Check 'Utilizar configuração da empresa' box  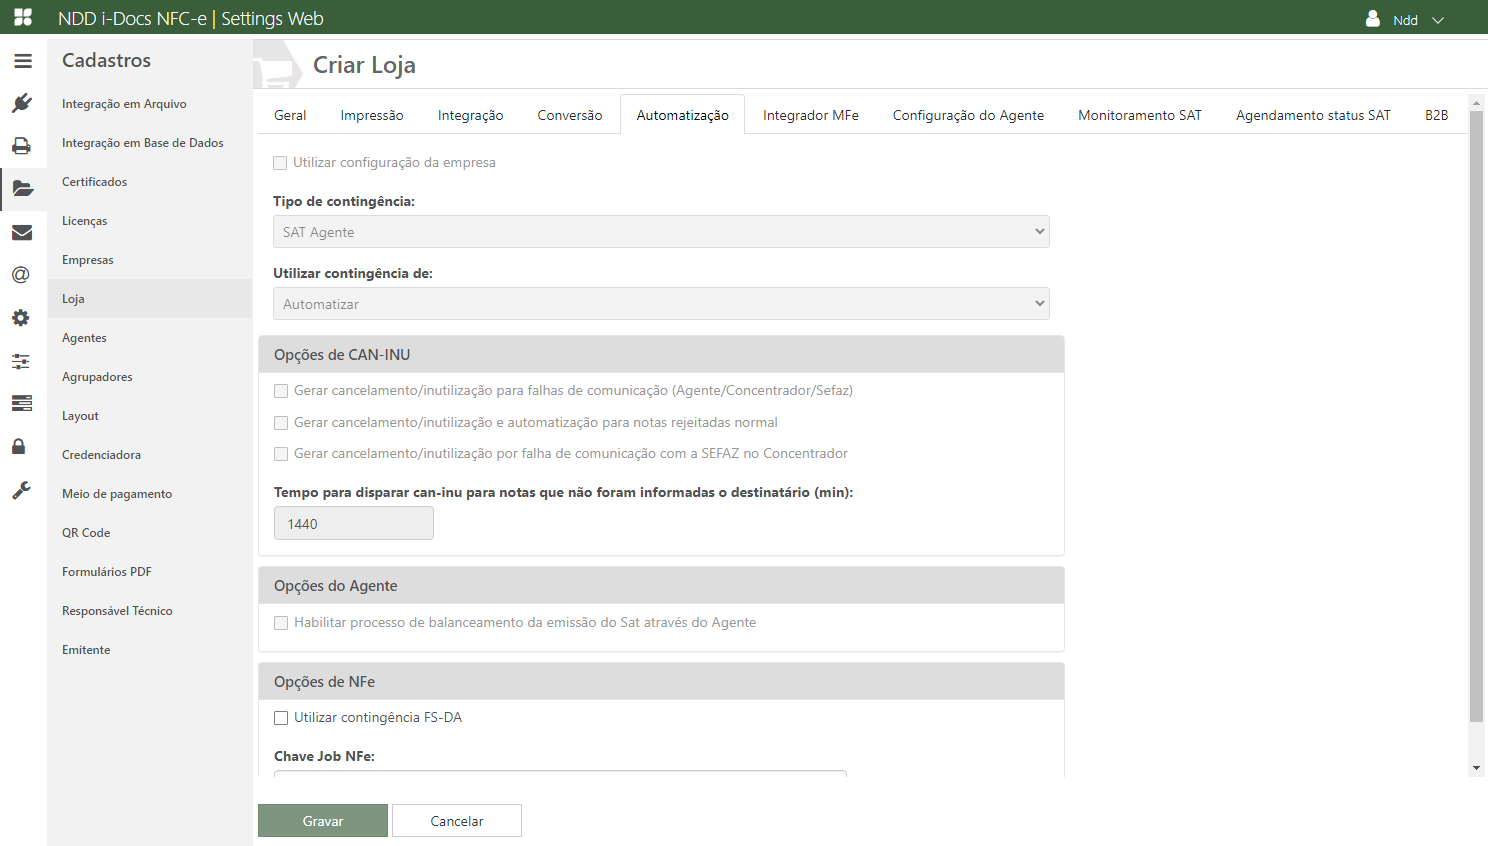pyautogui.click(x=280, y=163)
